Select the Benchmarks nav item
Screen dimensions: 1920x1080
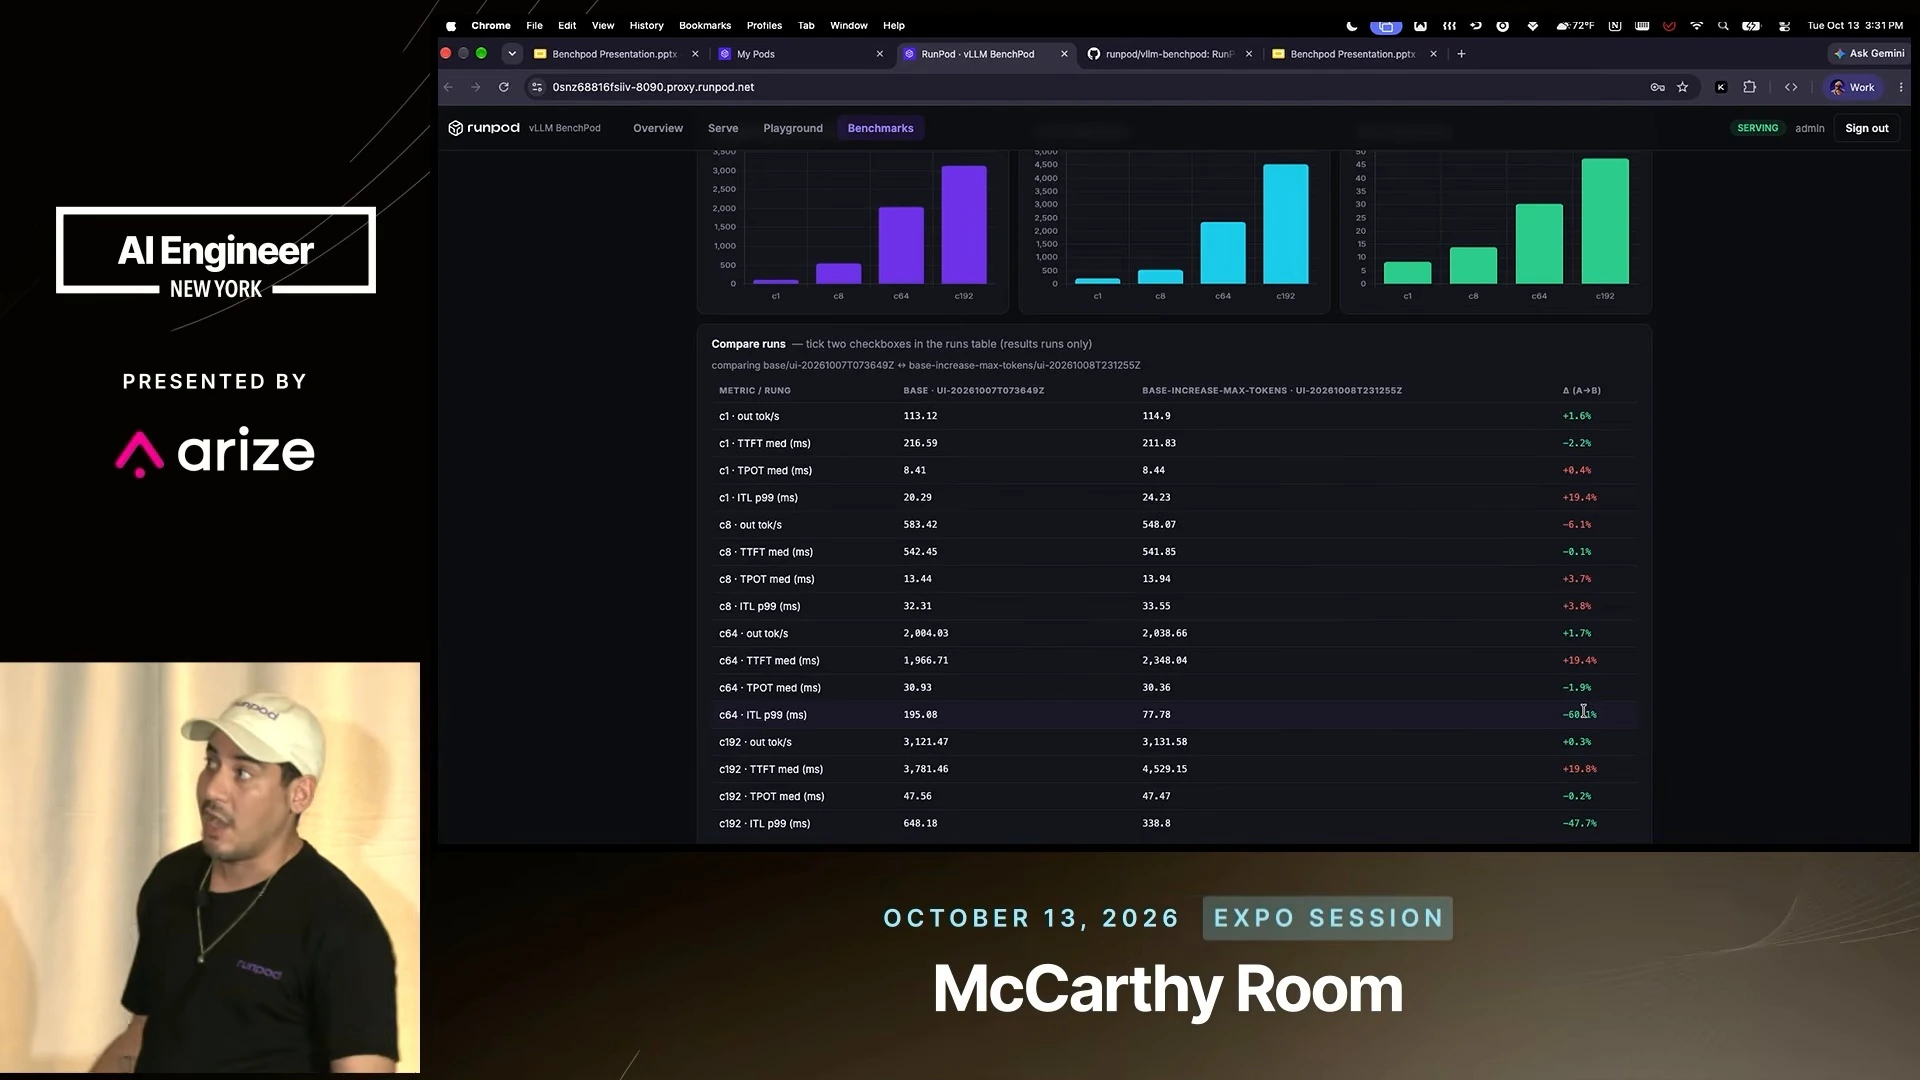click(881, 128)
